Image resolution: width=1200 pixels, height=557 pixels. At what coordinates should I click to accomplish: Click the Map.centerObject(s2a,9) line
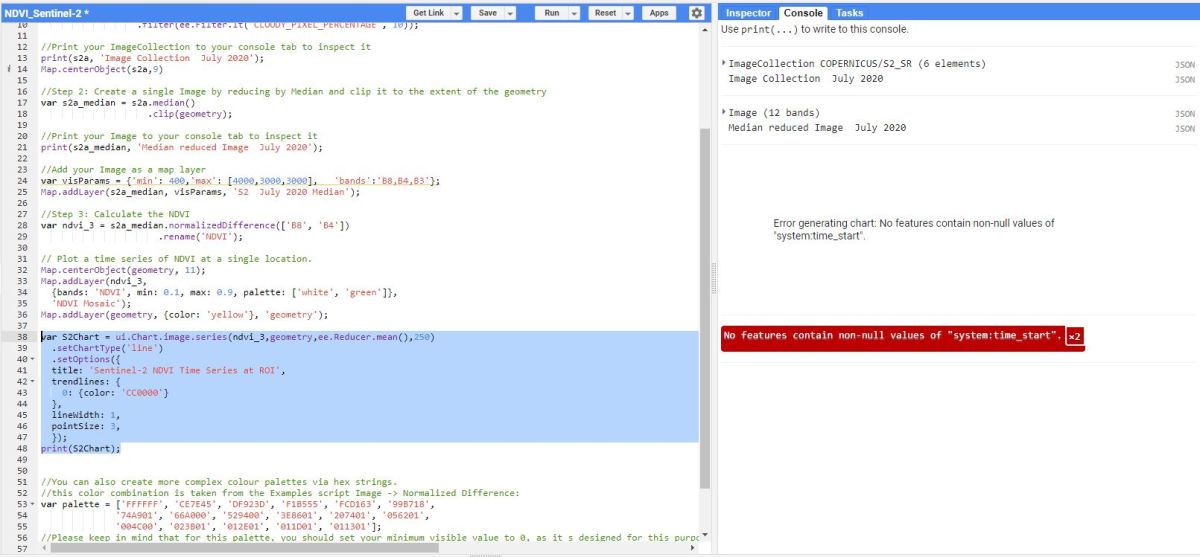pos(100,69)
